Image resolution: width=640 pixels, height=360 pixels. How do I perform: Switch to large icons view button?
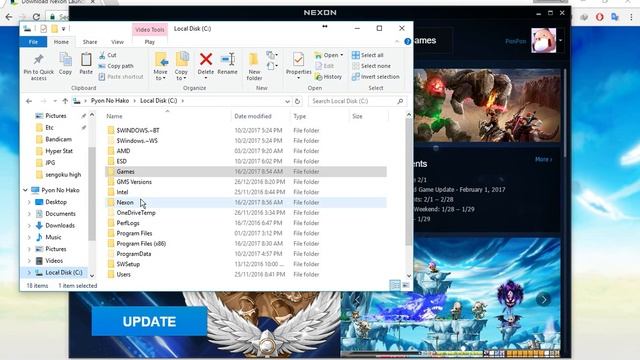[x=405, y=285]
